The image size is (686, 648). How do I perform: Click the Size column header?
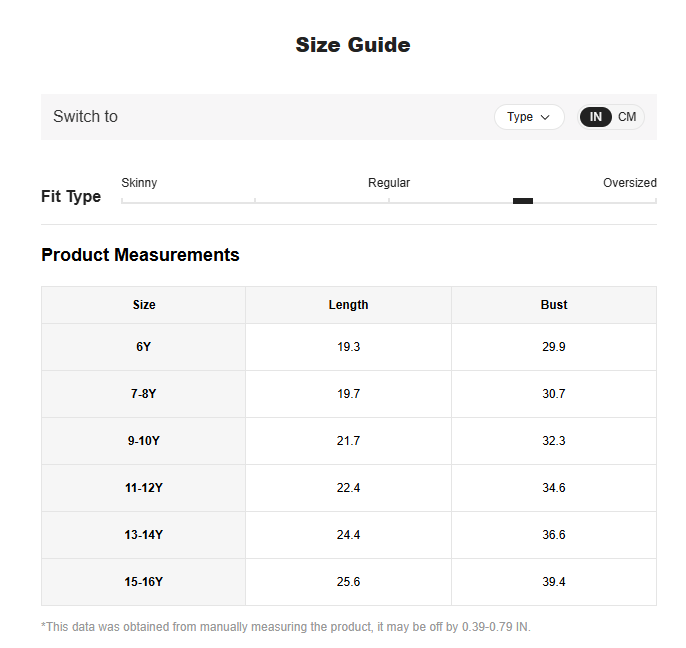(x=144, y=305)
